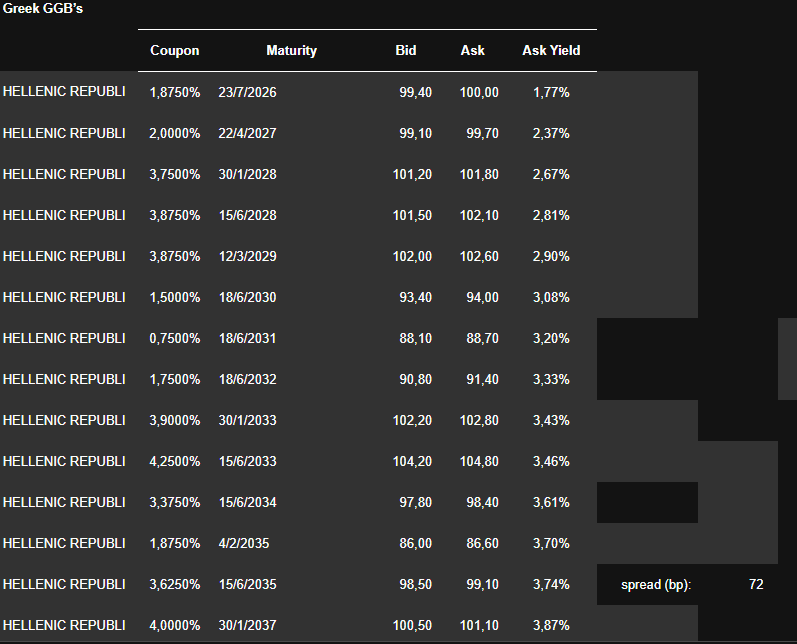The image size is (797, 644).
Task: Select maturity date 15/6/2033
Action: click(x=248, y=461)
